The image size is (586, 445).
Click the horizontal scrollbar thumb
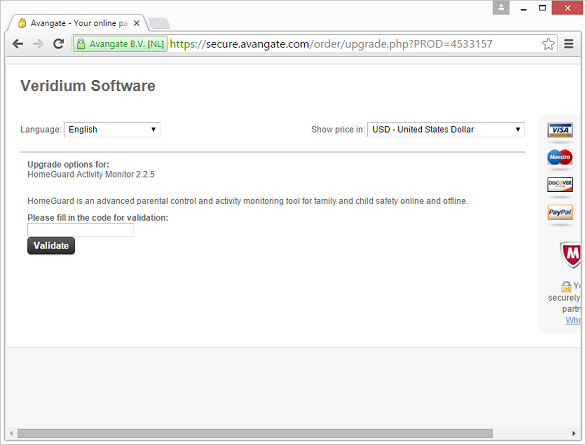click(x=255, y=433)
